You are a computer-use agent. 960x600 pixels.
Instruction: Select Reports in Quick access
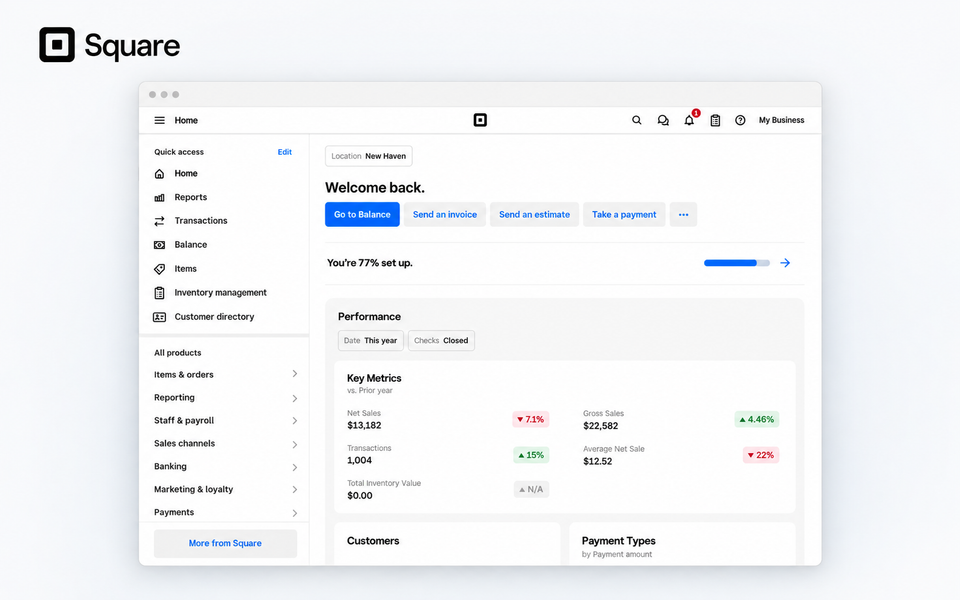pyautogui.click(x=190, y=197)
